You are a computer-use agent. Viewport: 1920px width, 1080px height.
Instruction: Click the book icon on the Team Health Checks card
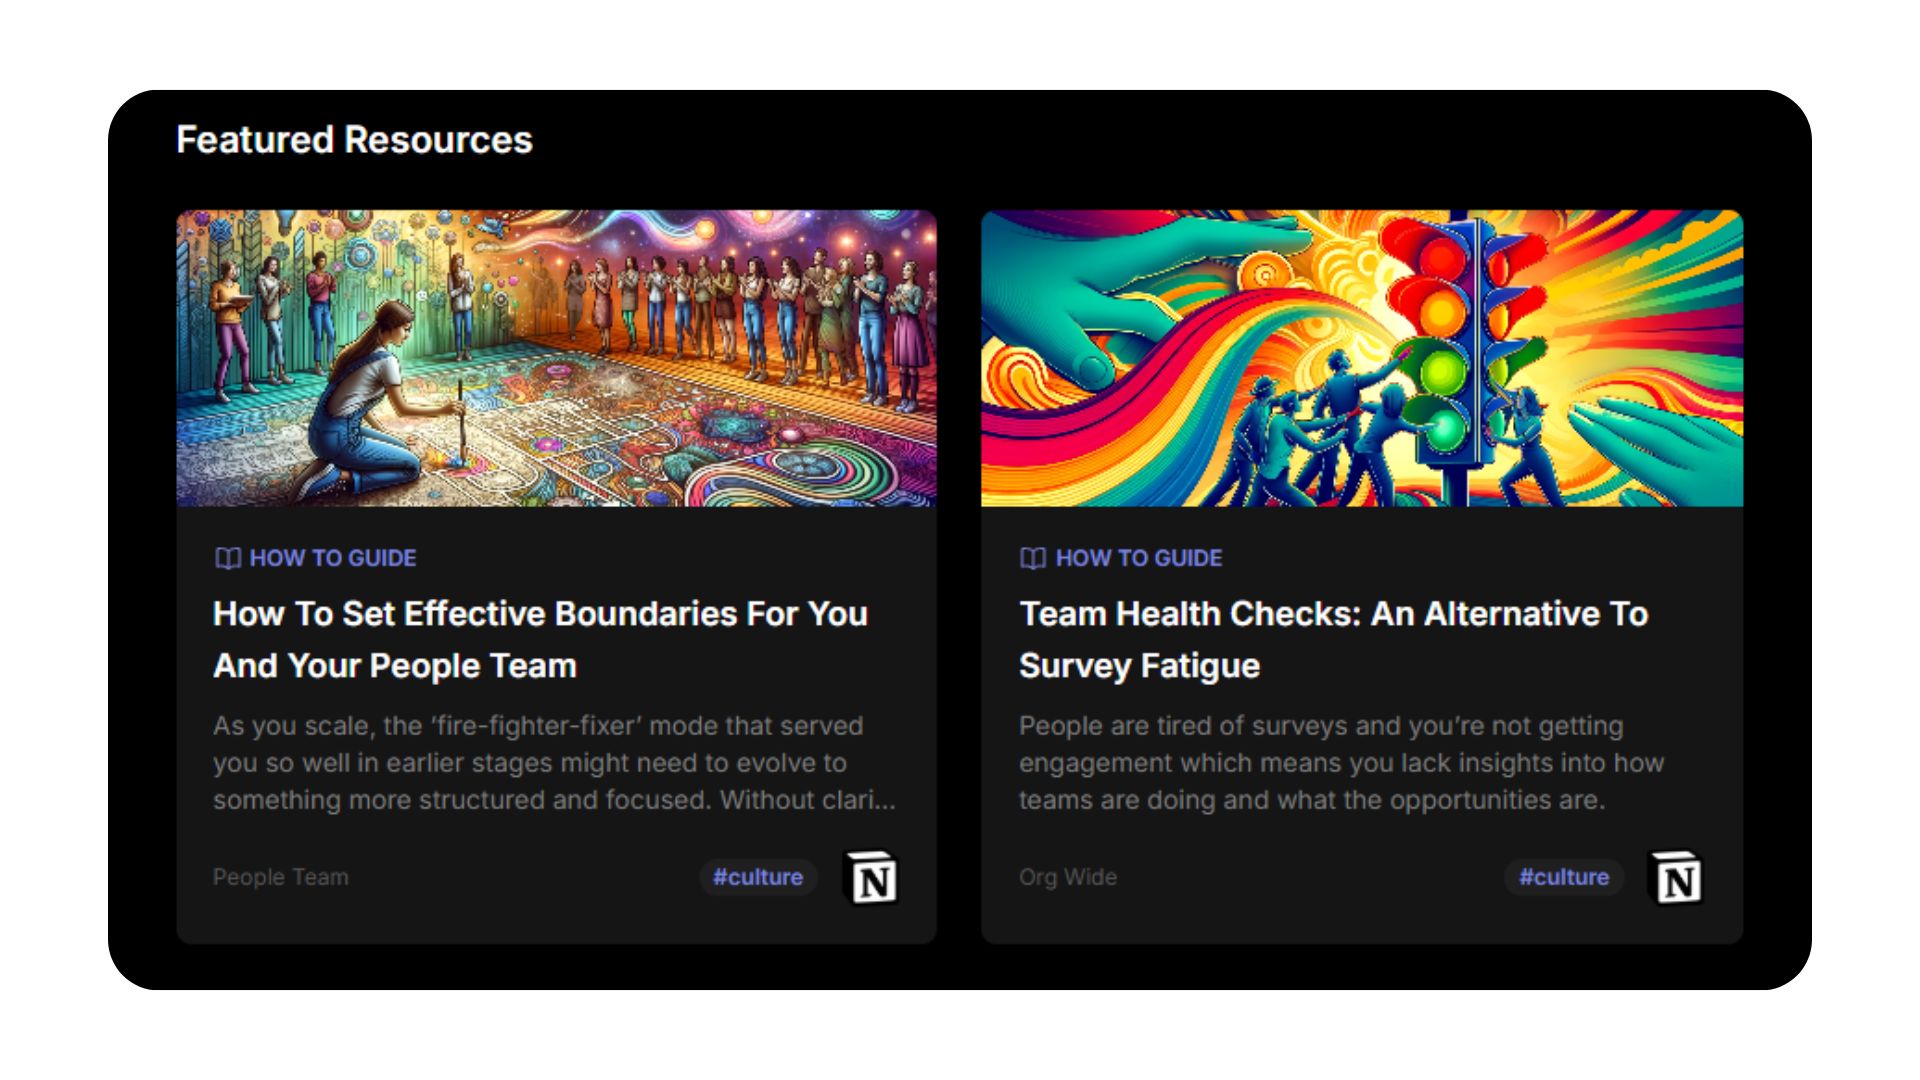pyautogui.click(x=1033, y=558)
